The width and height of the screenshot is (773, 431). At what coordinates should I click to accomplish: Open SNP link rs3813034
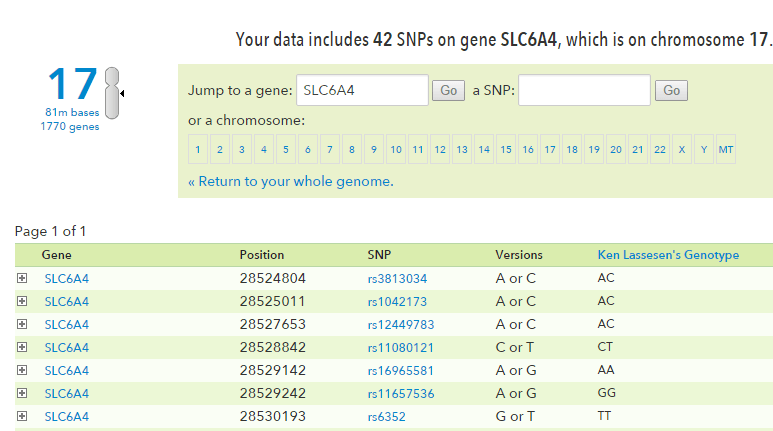pyautogui.click(x=397, y=278)
